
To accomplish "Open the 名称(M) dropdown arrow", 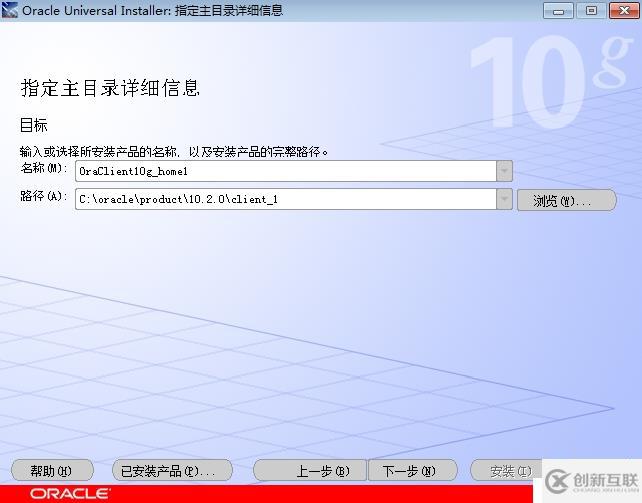I will click(x=504, y=171).
